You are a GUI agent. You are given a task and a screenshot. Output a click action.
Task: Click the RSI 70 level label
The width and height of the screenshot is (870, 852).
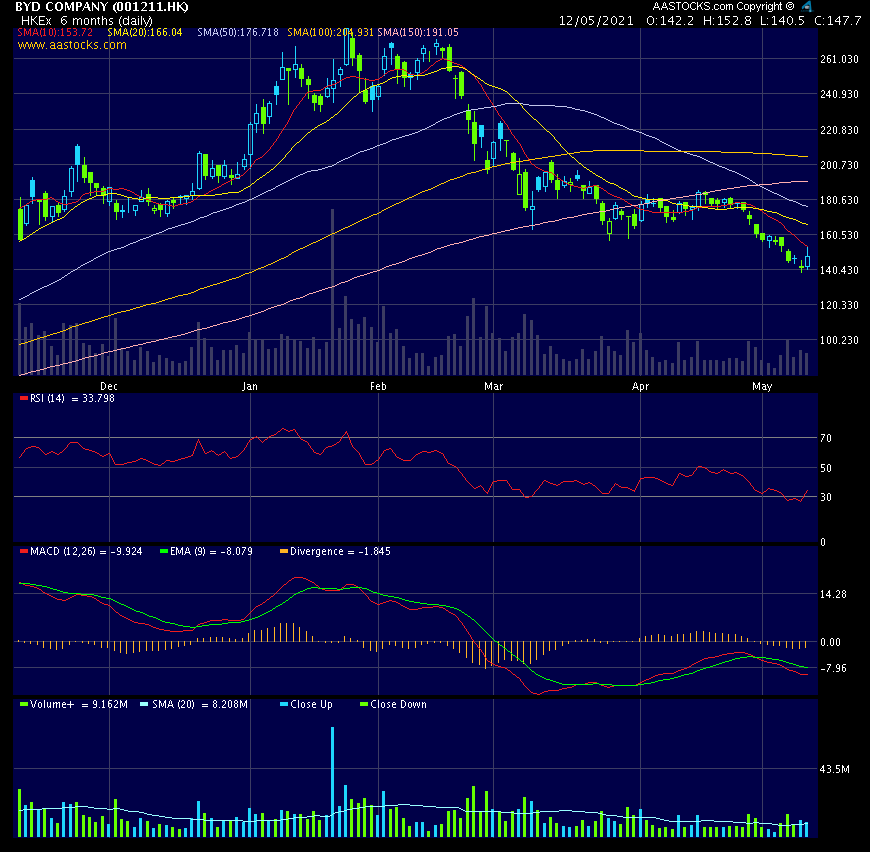(x=826, y=438)
